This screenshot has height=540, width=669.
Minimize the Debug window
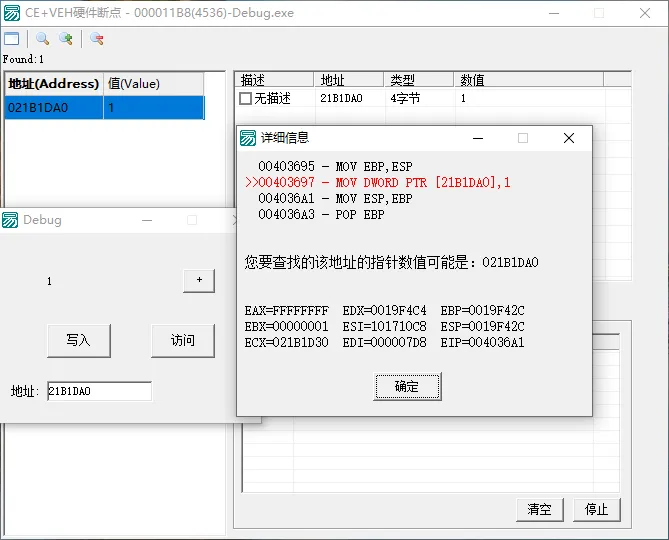147,220
